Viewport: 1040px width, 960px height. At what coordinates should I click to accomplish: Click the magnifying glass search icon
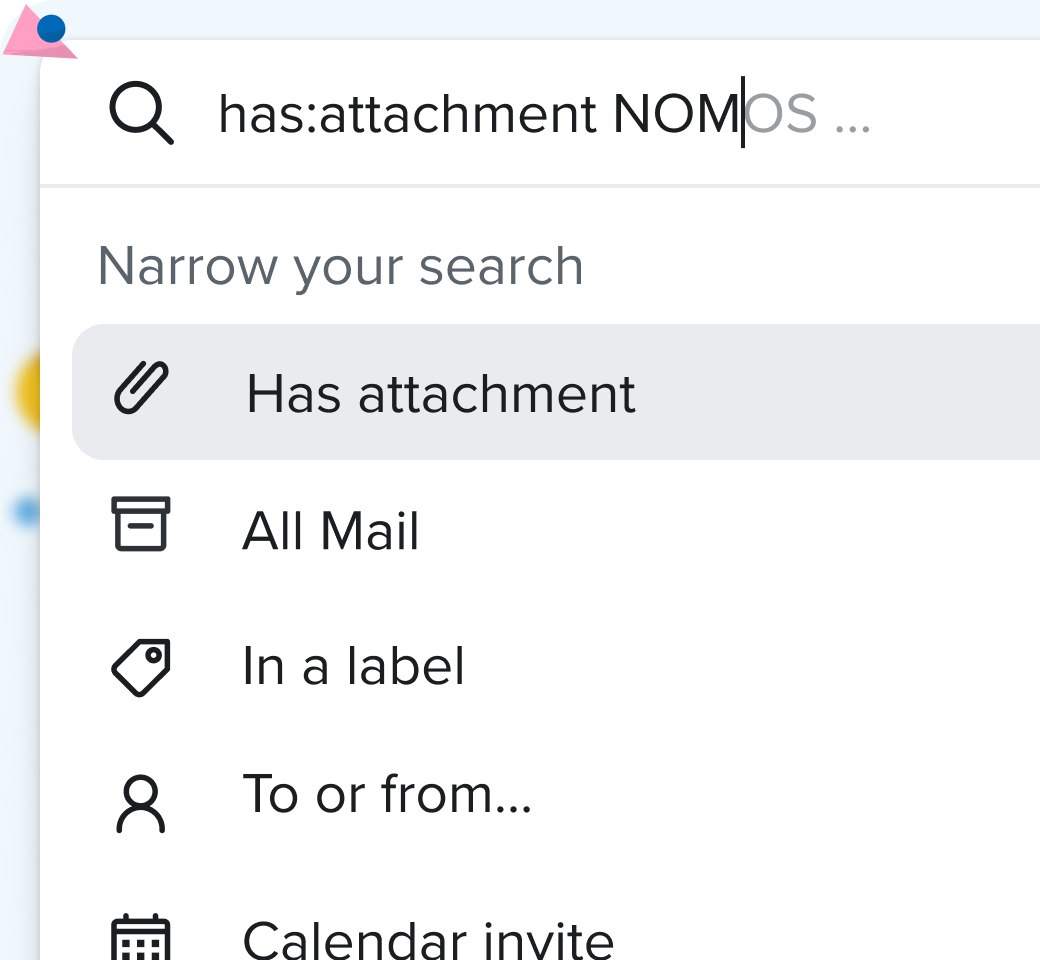point(141,114)
